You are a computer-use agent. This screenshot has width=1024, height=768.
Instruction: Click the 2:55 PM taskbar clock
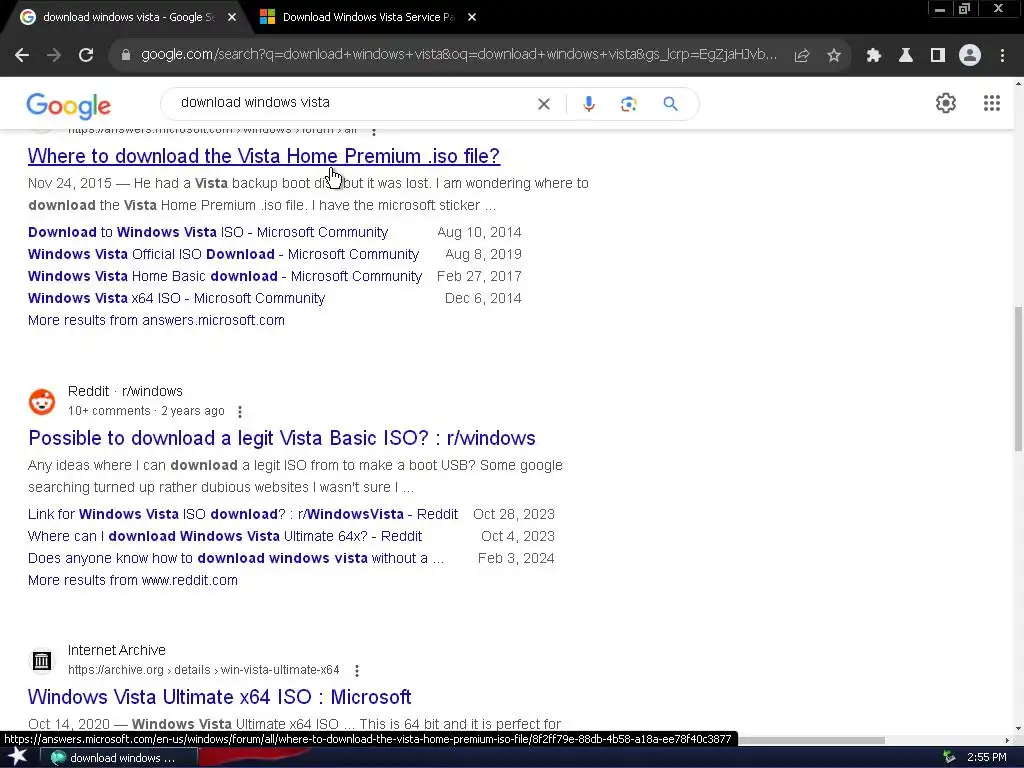point(987,758)
